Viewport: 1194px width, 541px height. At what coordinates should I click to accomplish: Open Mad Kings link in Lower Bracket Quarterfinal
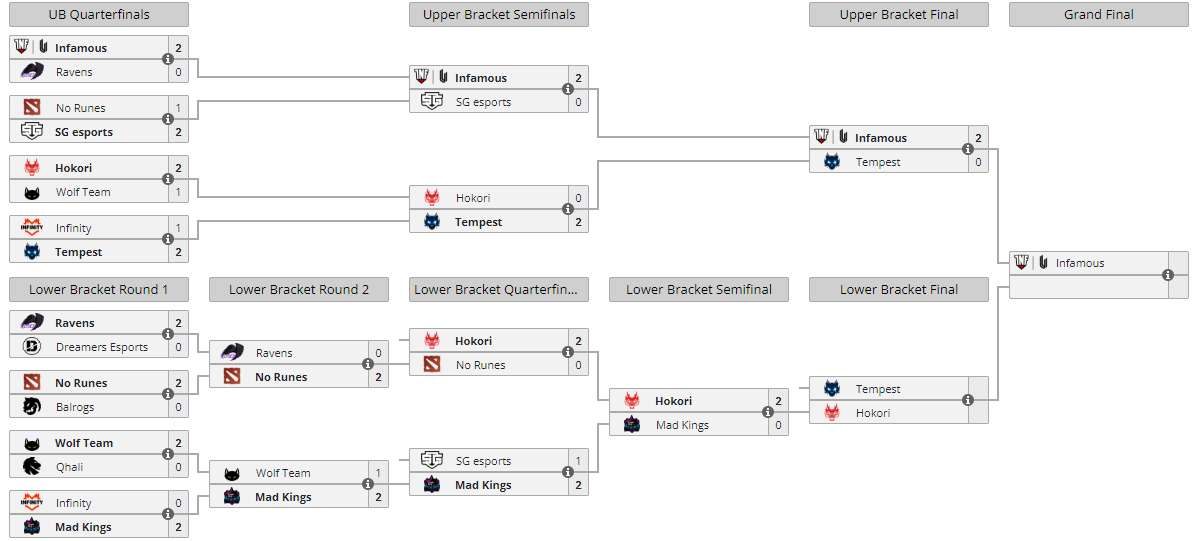point(483,485)
